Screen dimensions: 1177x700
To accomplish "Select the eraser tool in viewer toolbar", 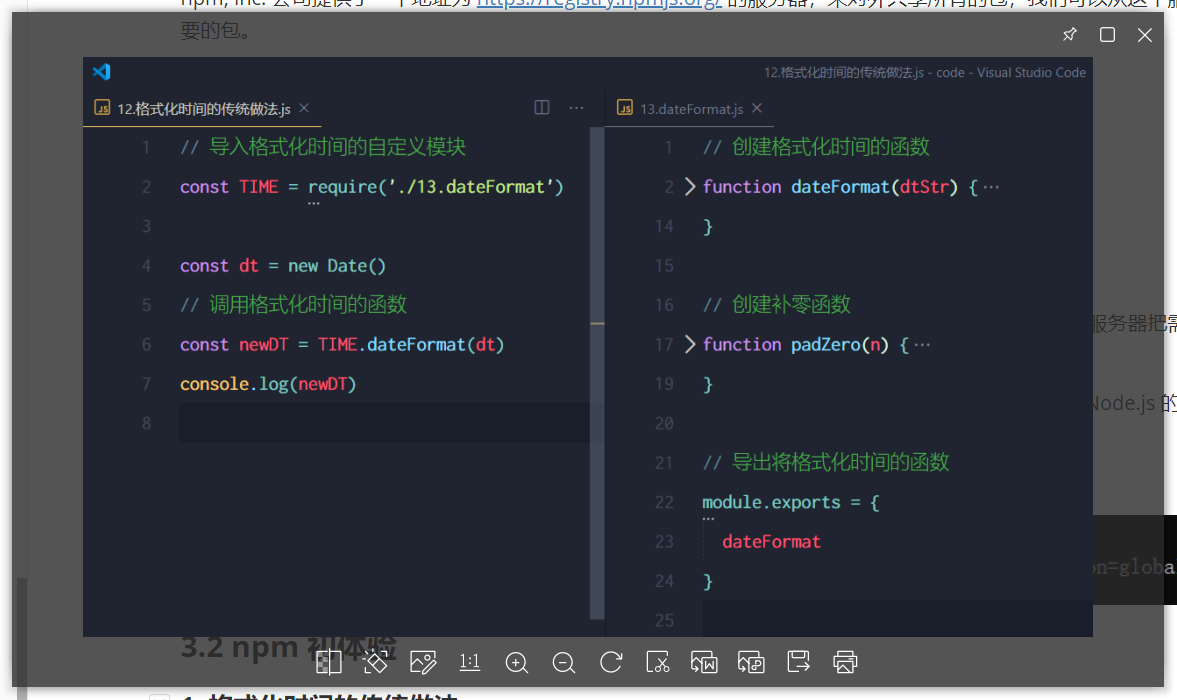I will (375, 662).
